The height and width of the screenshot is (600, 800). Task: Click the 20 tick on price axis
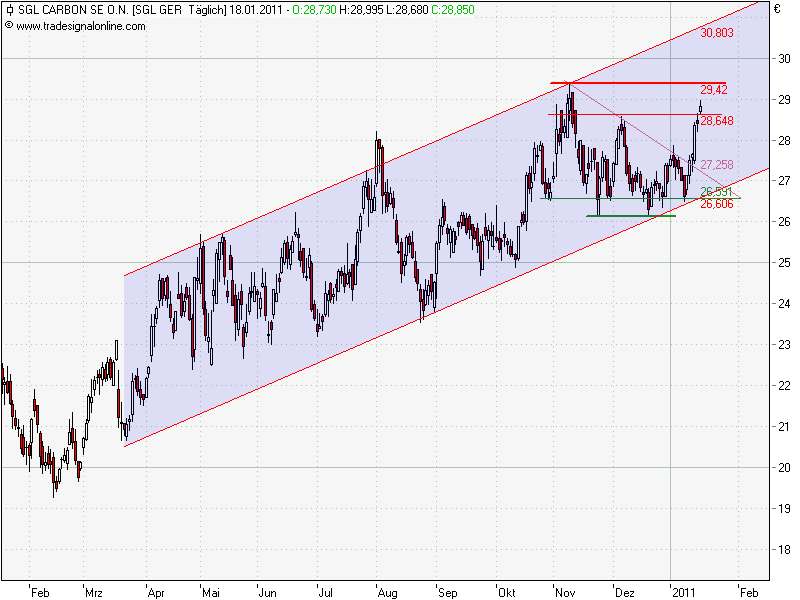784,467
